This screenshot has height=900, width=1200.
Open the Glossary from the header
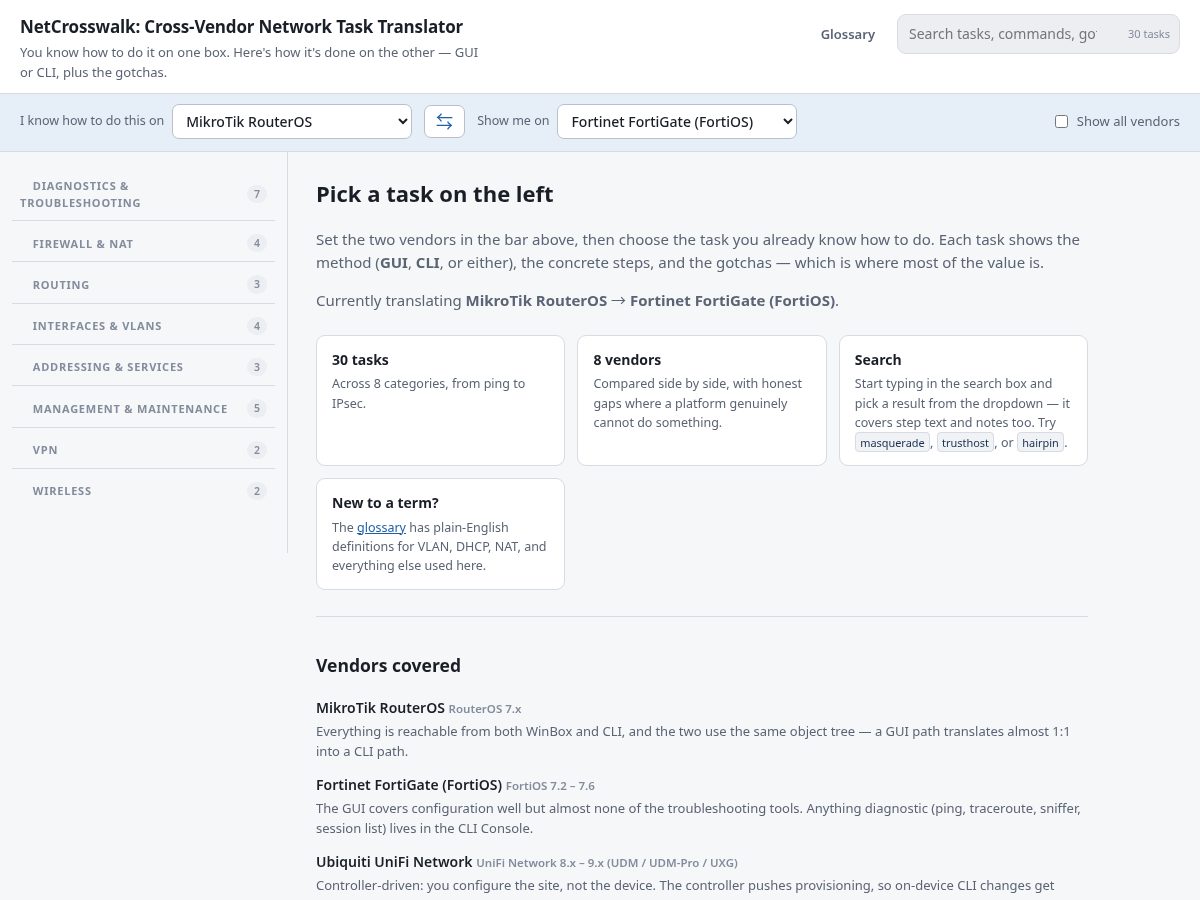(848, 34)
